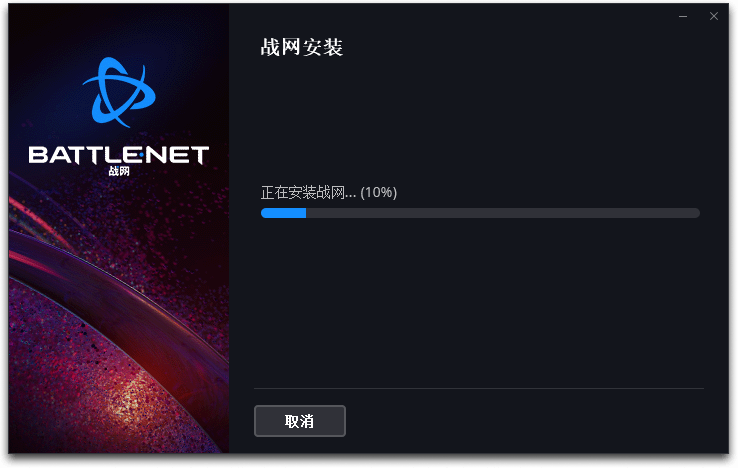738x468 pixels.
Task: Click blank space between heading and status text
Action: pyautogui.click(x=479, y=120)
